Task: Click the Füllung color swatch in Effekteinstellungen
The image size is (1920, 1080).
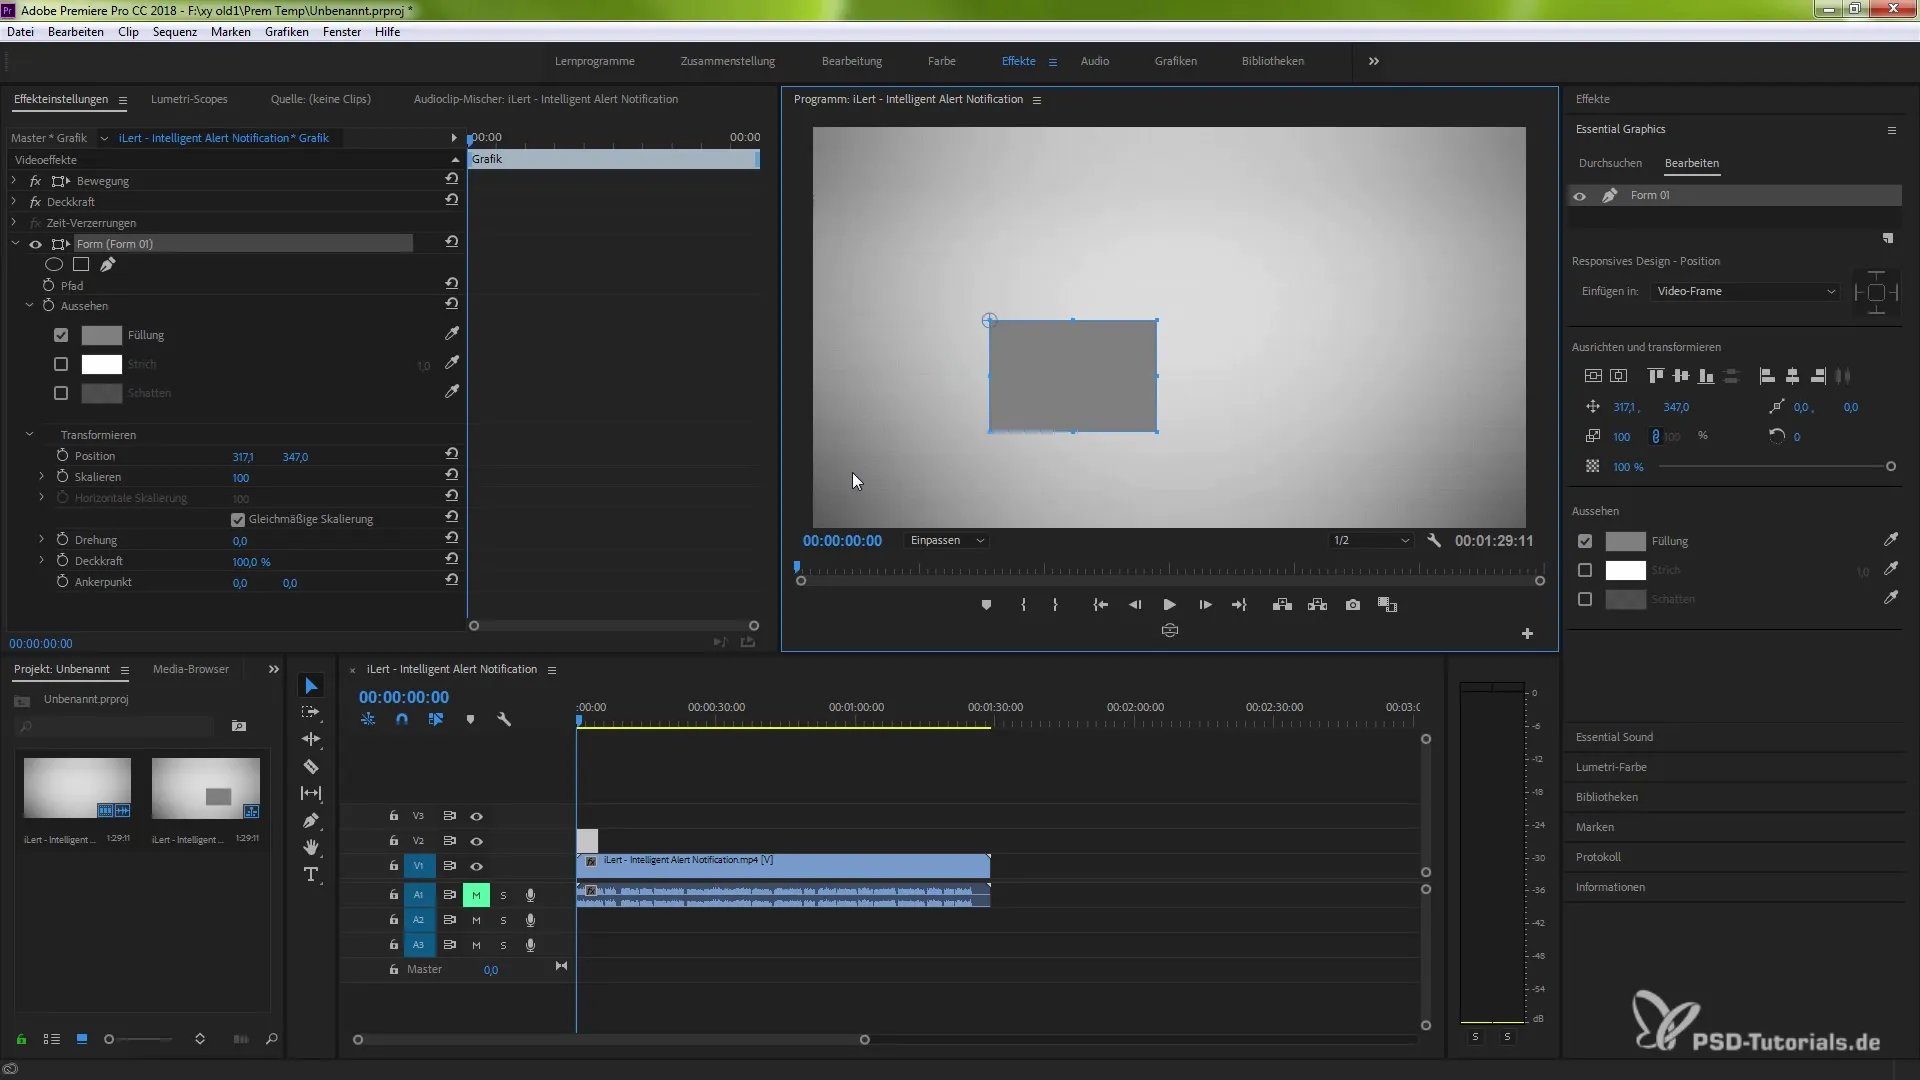Action: click(x=101, y=336)
